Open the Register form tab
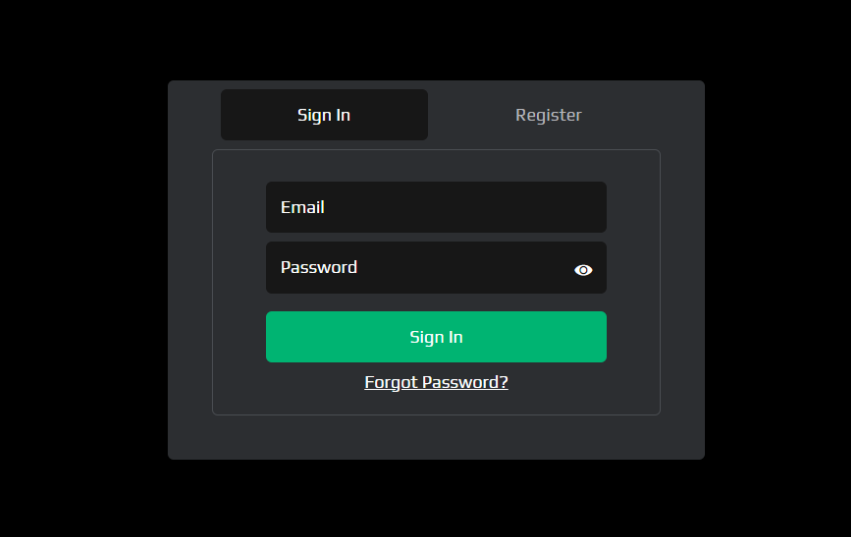851x537 pixels. pyautogui.click(x=548, y=115)
